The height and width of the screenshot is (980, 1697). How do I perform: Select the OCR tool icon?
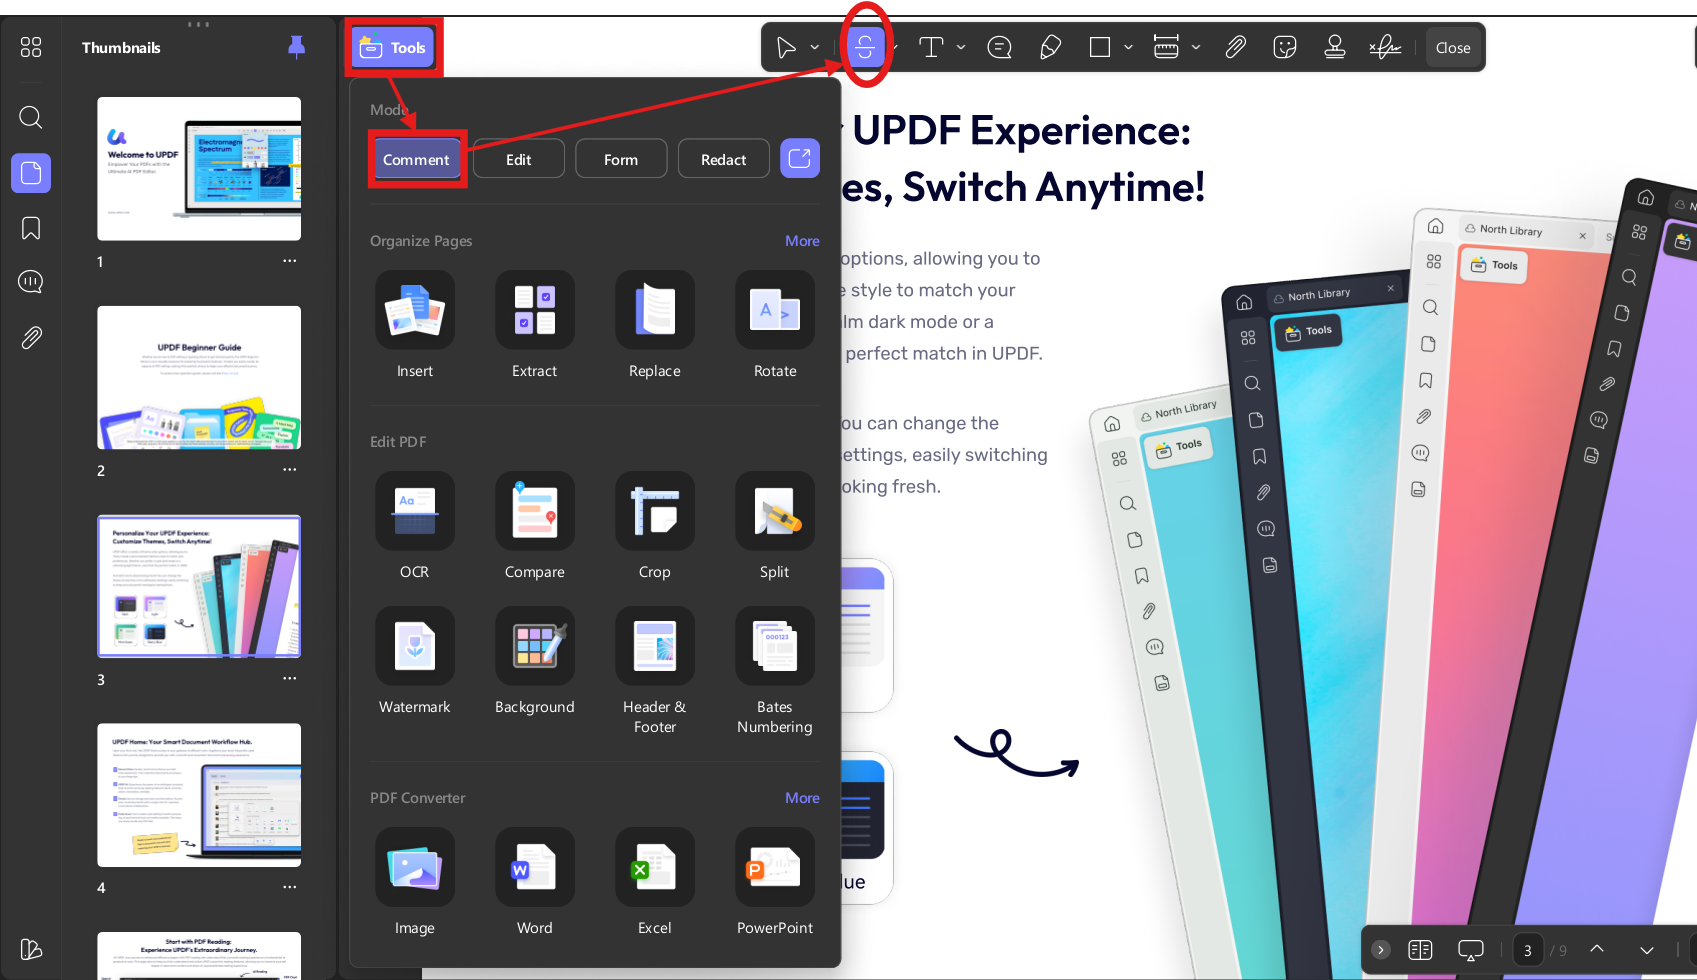pos(415,511)
